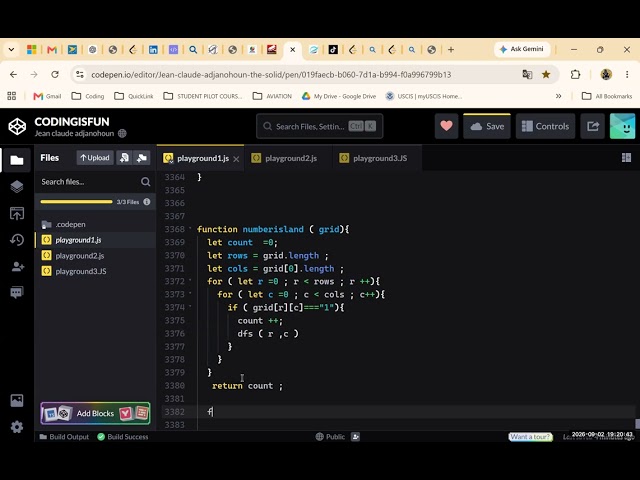Open the deploy sidebar icon
The image size is (640, 480).
[16, 213]
